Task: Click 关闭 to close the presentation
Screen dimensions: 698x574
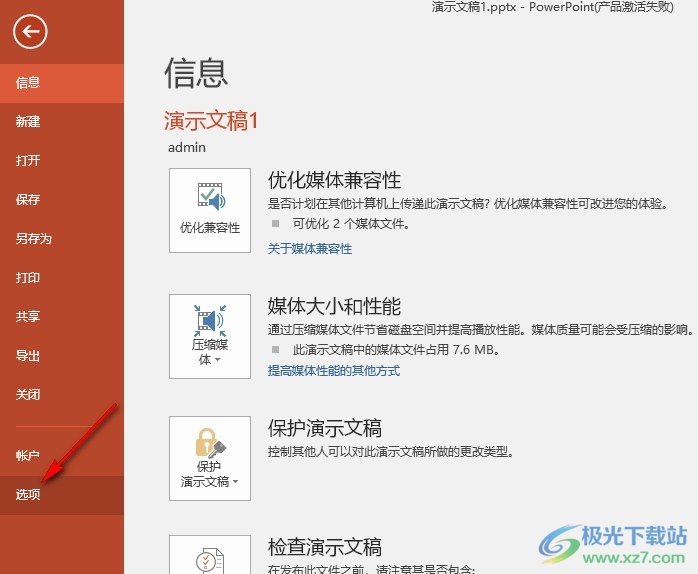Action: [x=62, y=395]
